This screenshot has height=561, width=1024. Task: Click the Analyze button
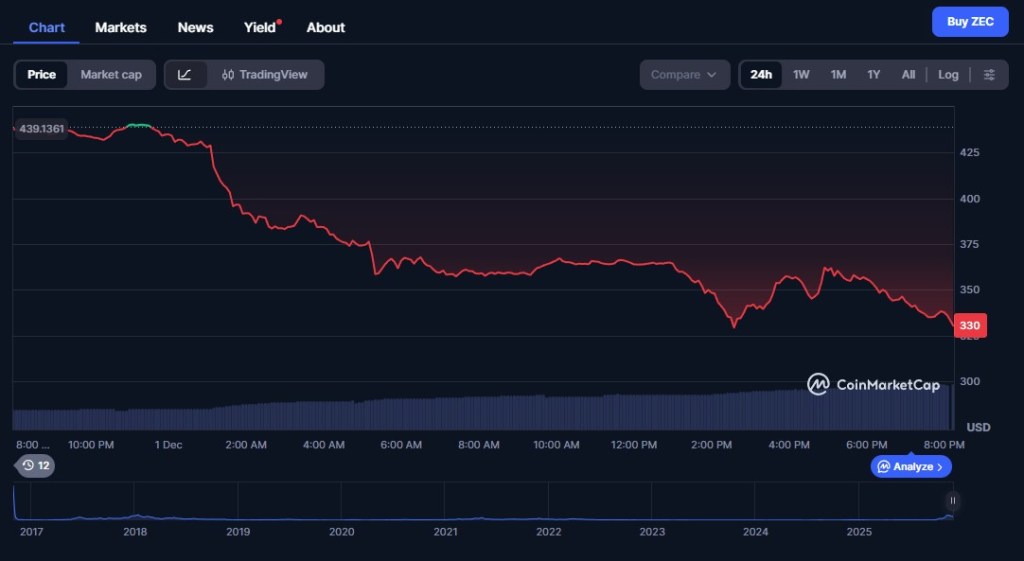(x=911, y=467)
